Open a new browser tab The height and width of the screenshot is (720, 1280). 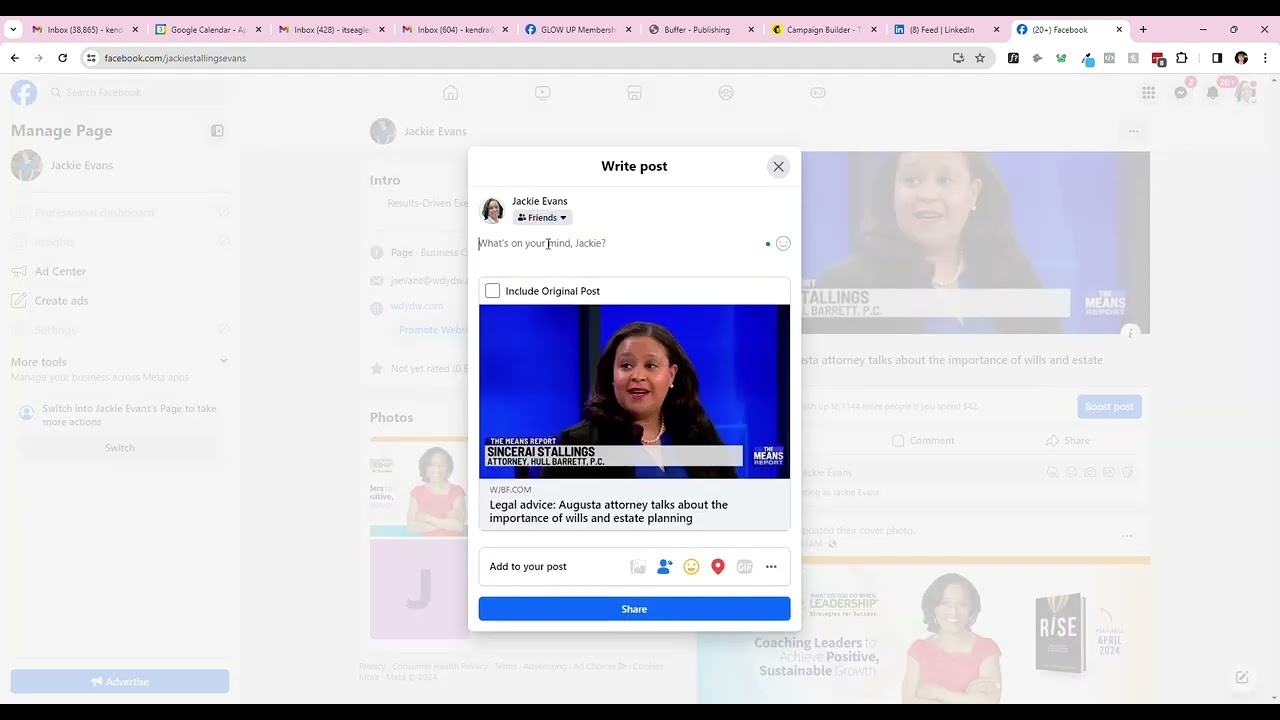[x=1143, y=30]
